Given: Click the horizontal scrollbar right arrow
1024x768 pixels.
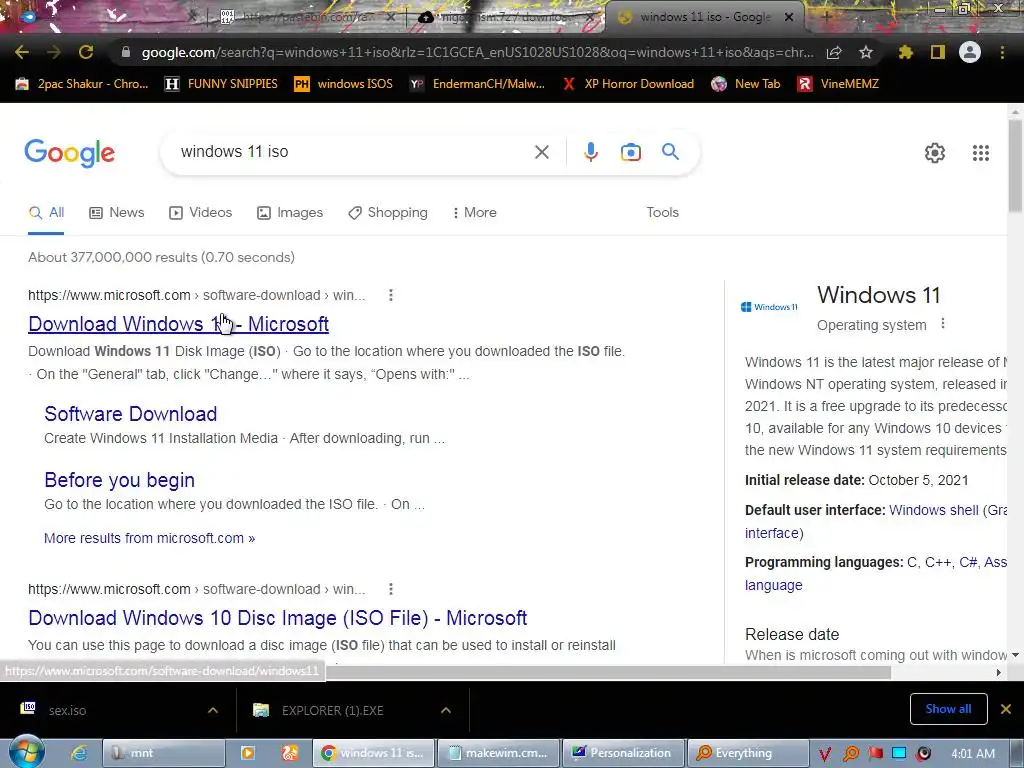Looking at the screenshot, I should point(998,673).
